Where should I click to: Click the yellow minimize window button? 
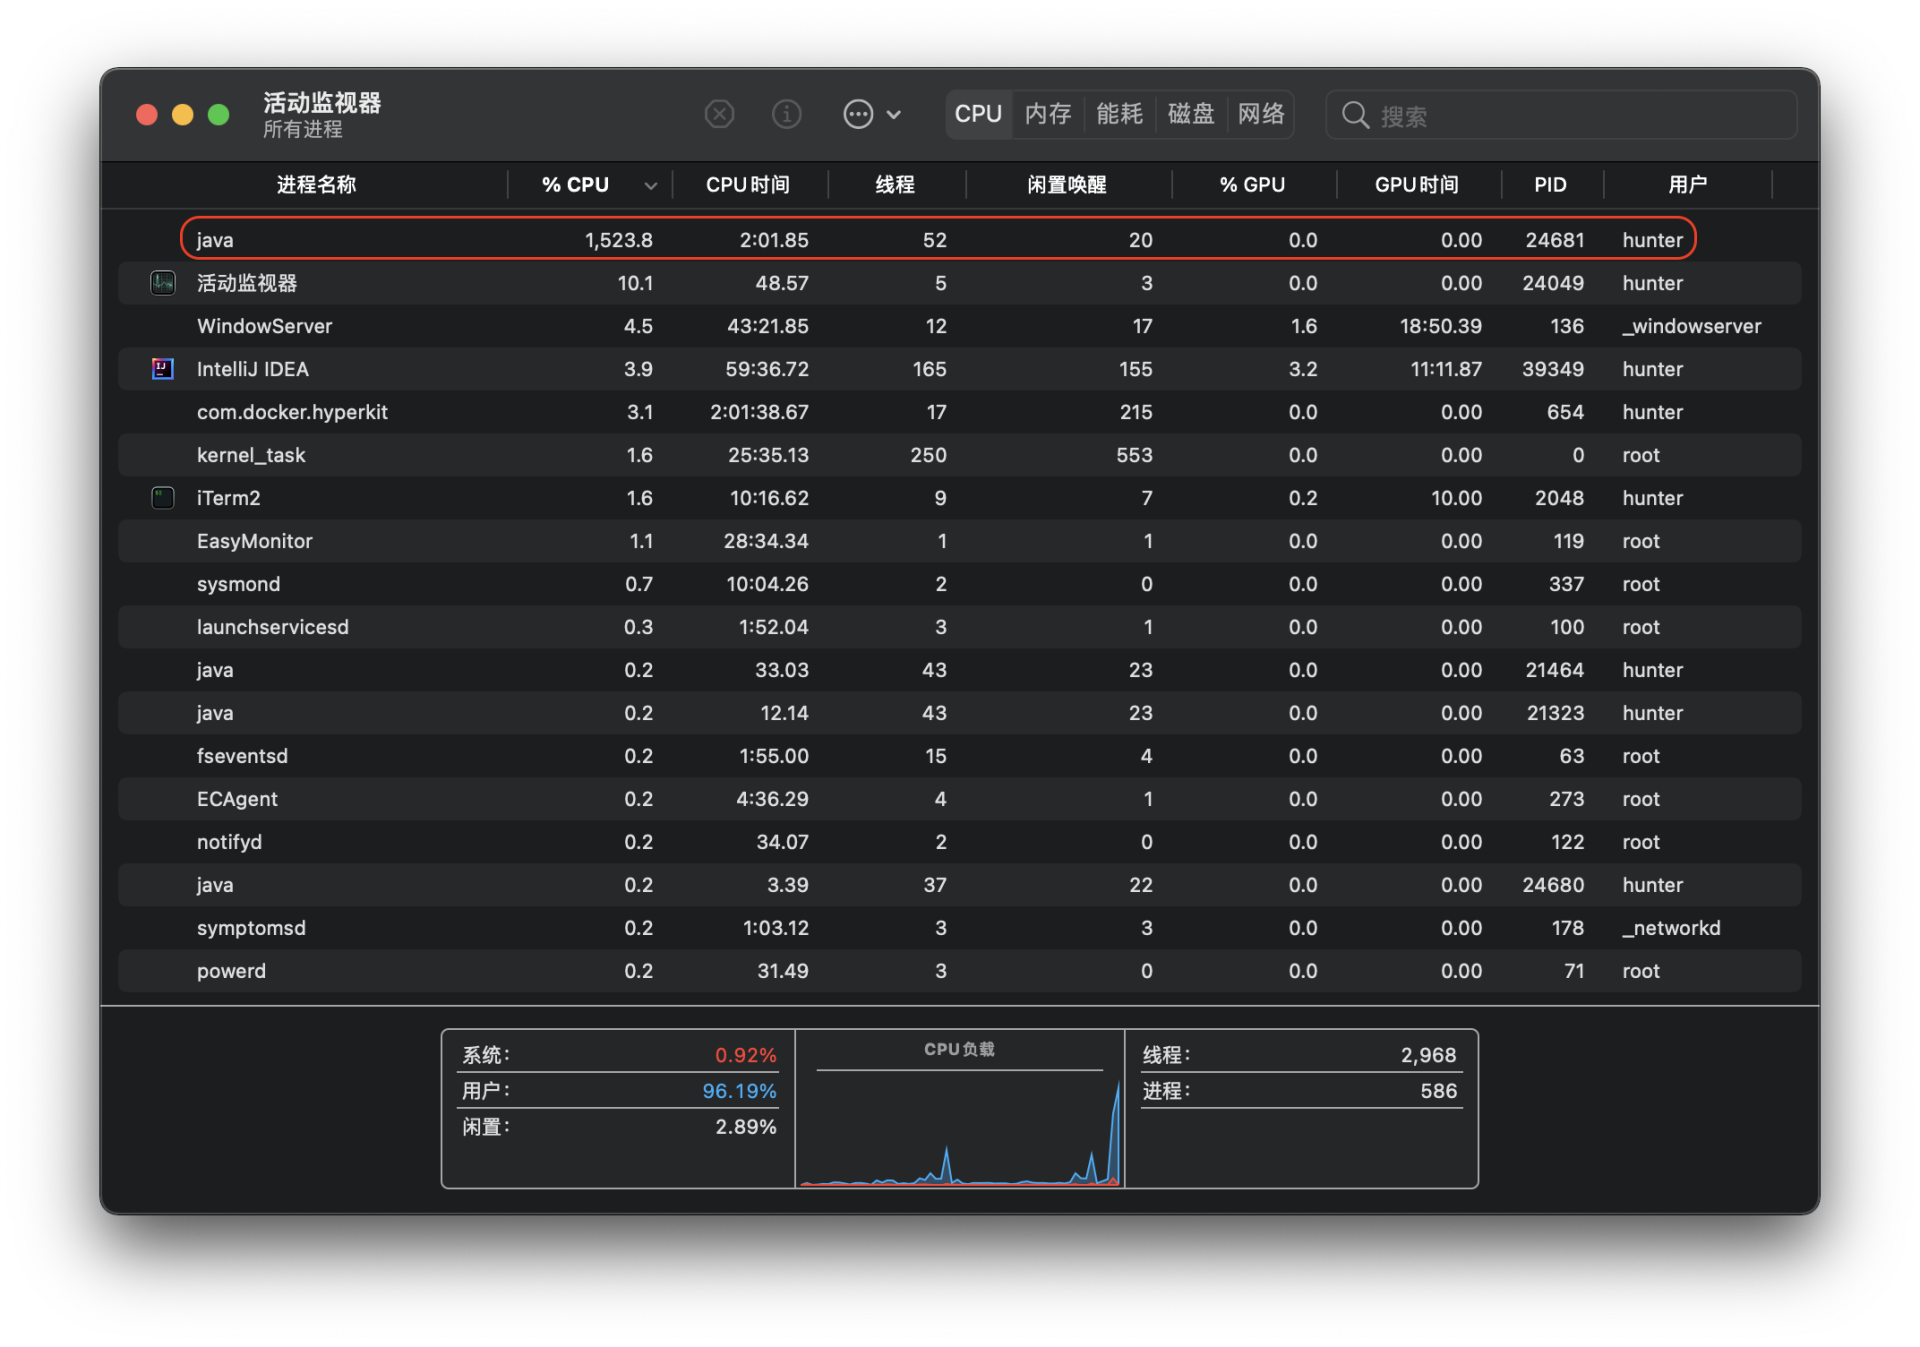point(182,115)
